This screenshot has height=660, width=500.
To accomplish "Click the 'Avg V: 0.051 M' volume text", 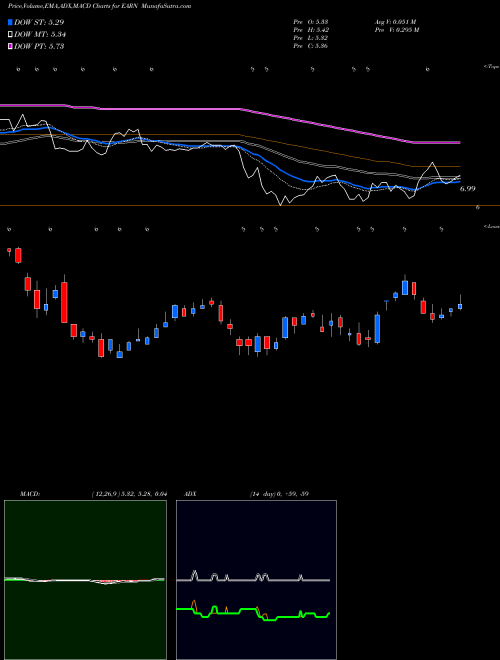I will point(396,22).
